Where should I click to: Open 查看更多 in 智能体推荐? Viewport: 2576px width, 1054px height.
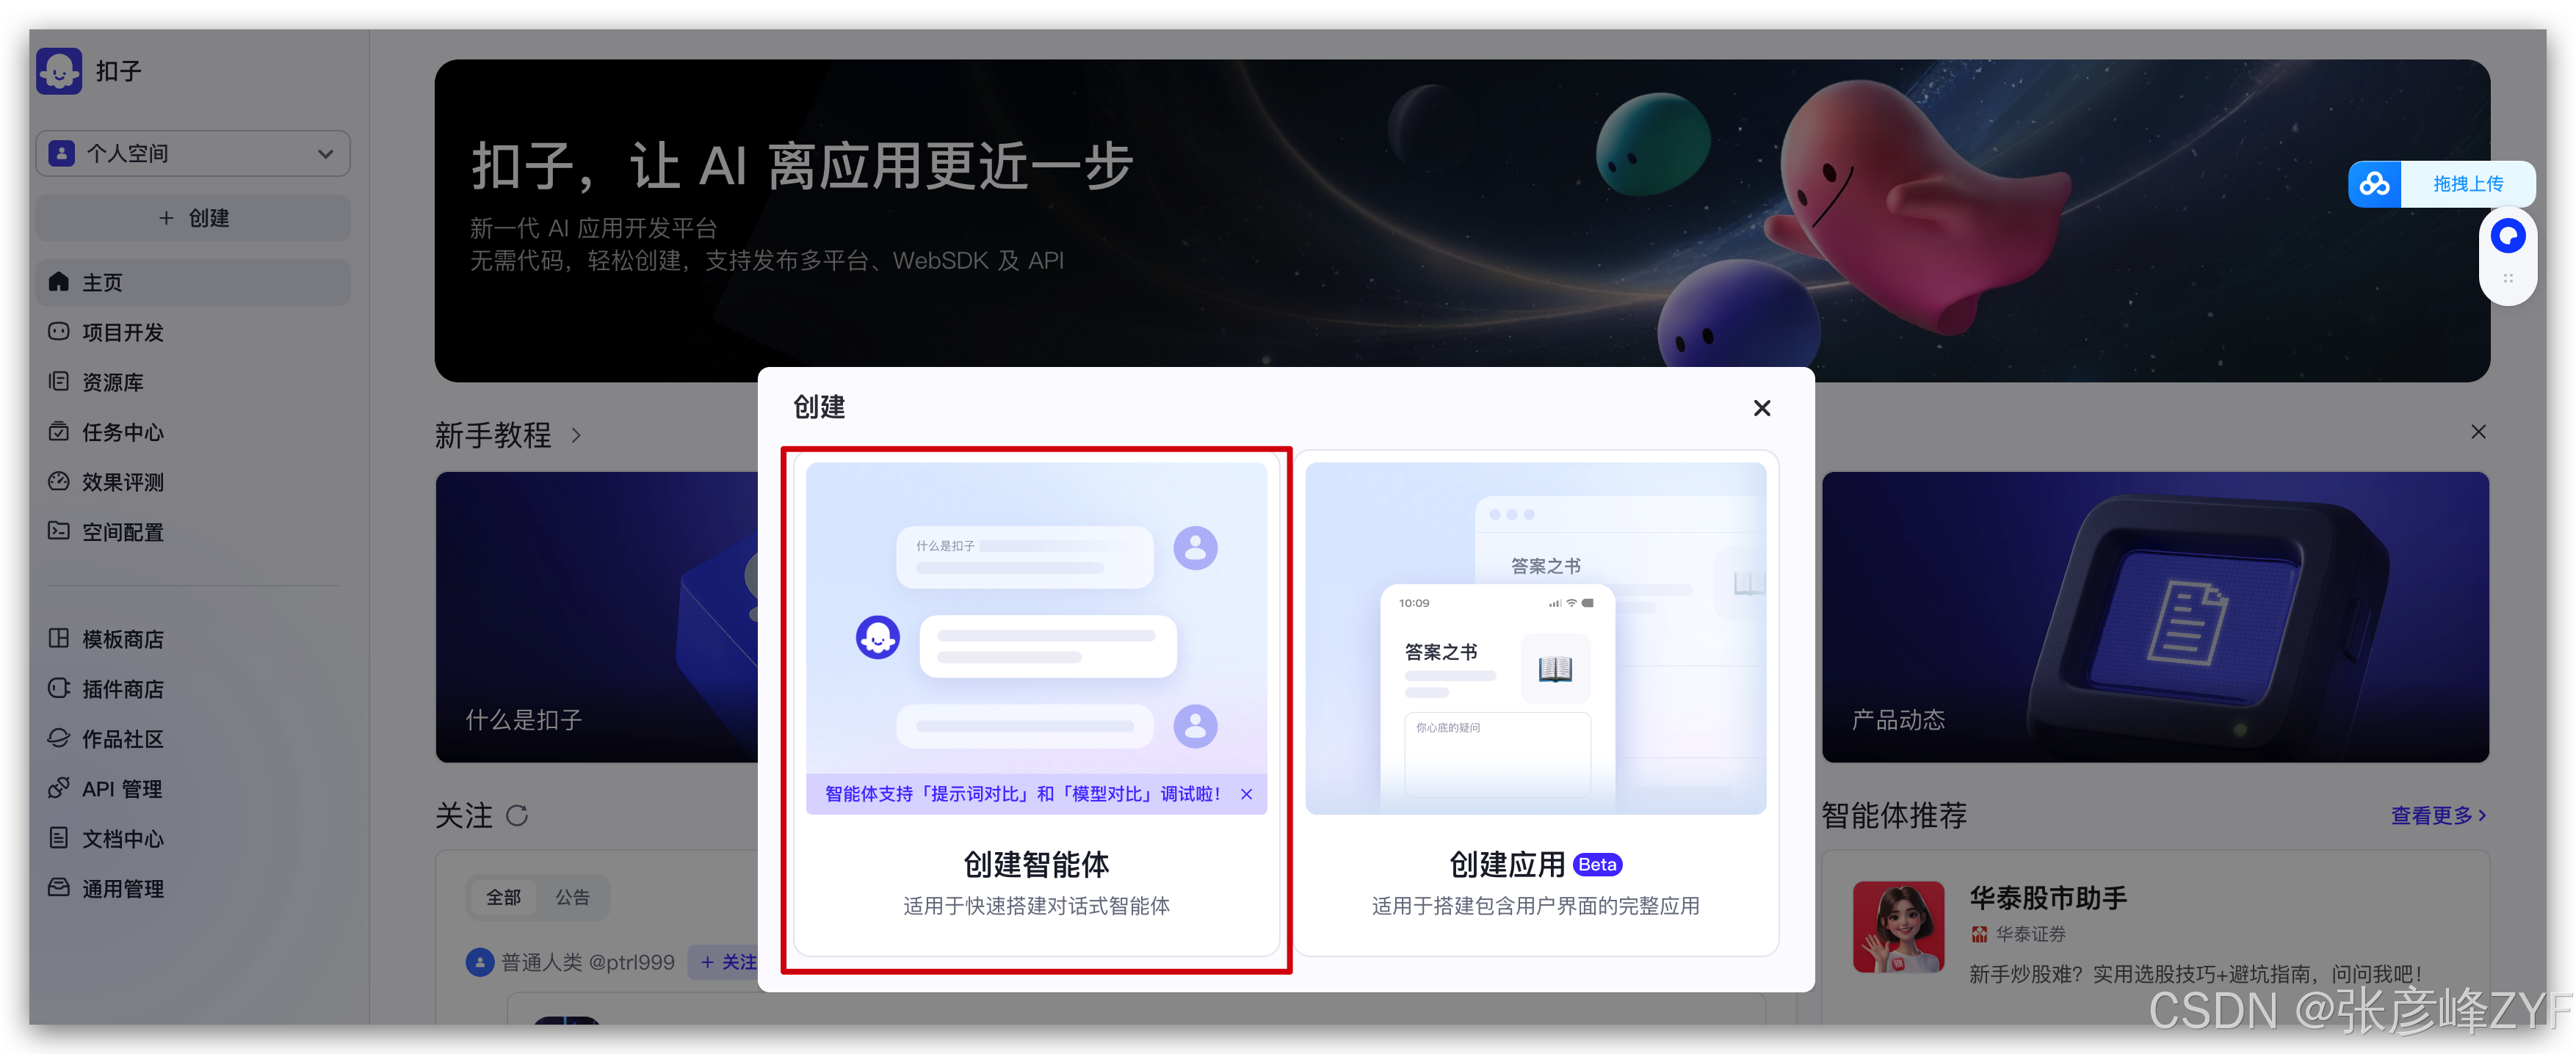[x=2437, y=815]
